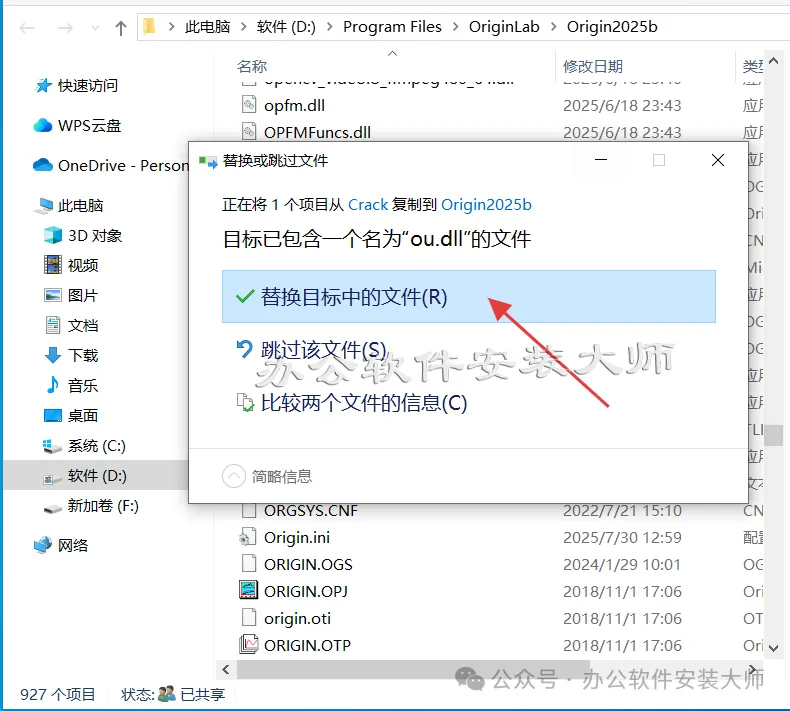Open 视频 folder in sidebar
790x711 pixels.
pyautogui.click(x=83, y=266)
